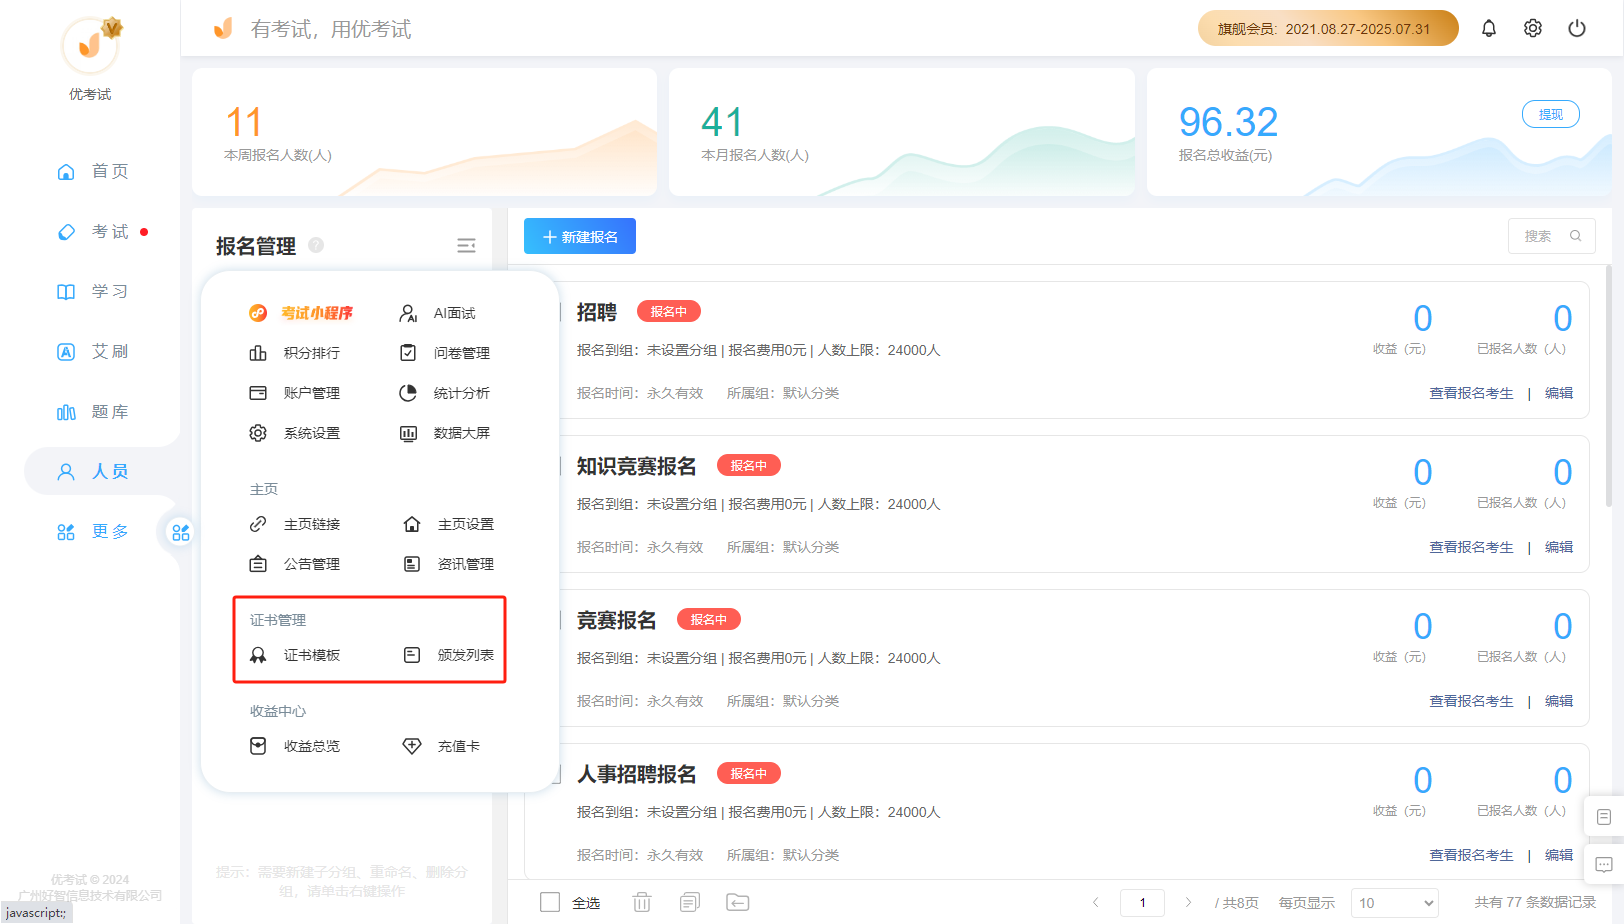Open the notification bell icon
1624x924 pixels.
pos(1488,28)
